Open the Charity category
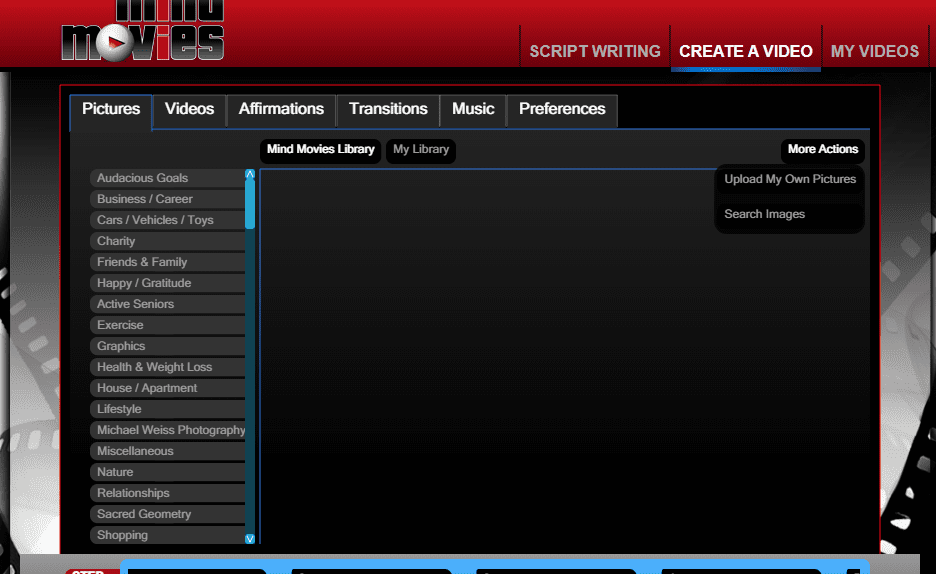The height and width of the screenshot is (574, 936). (168, 241)
